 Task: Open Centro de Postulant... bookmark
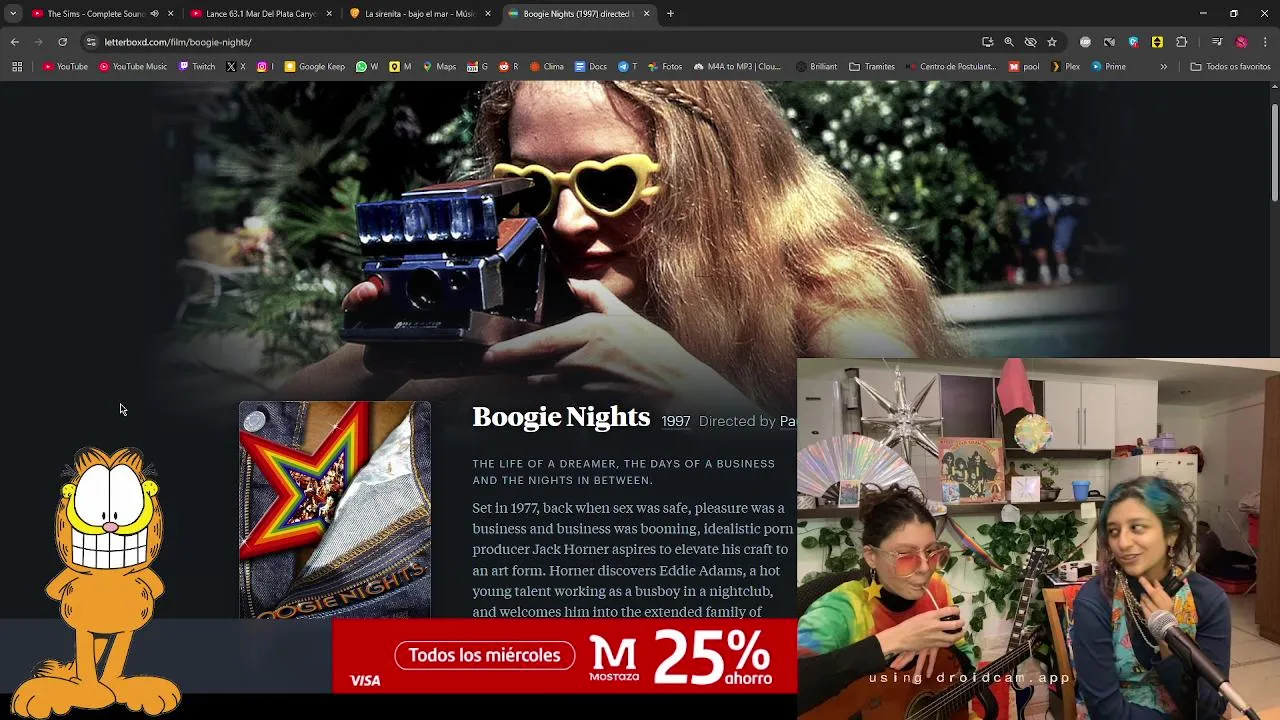(952, 67)
